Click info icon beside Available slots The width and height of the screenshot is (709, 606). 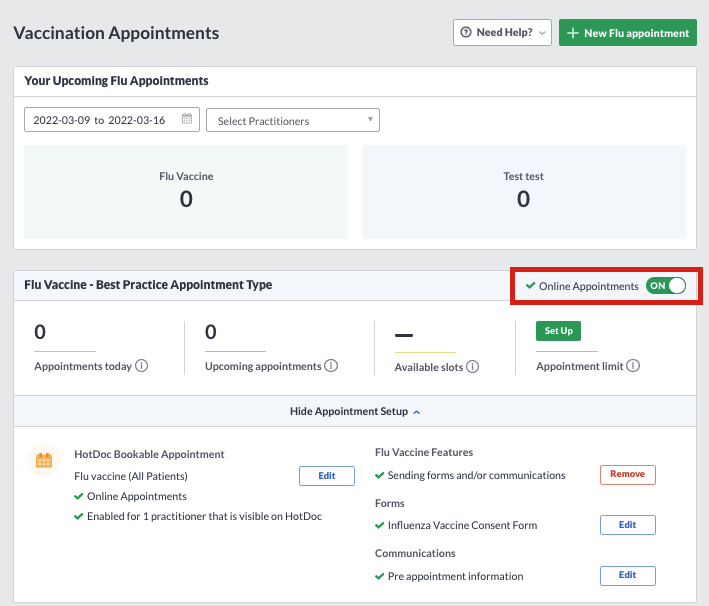pos(473,366)
